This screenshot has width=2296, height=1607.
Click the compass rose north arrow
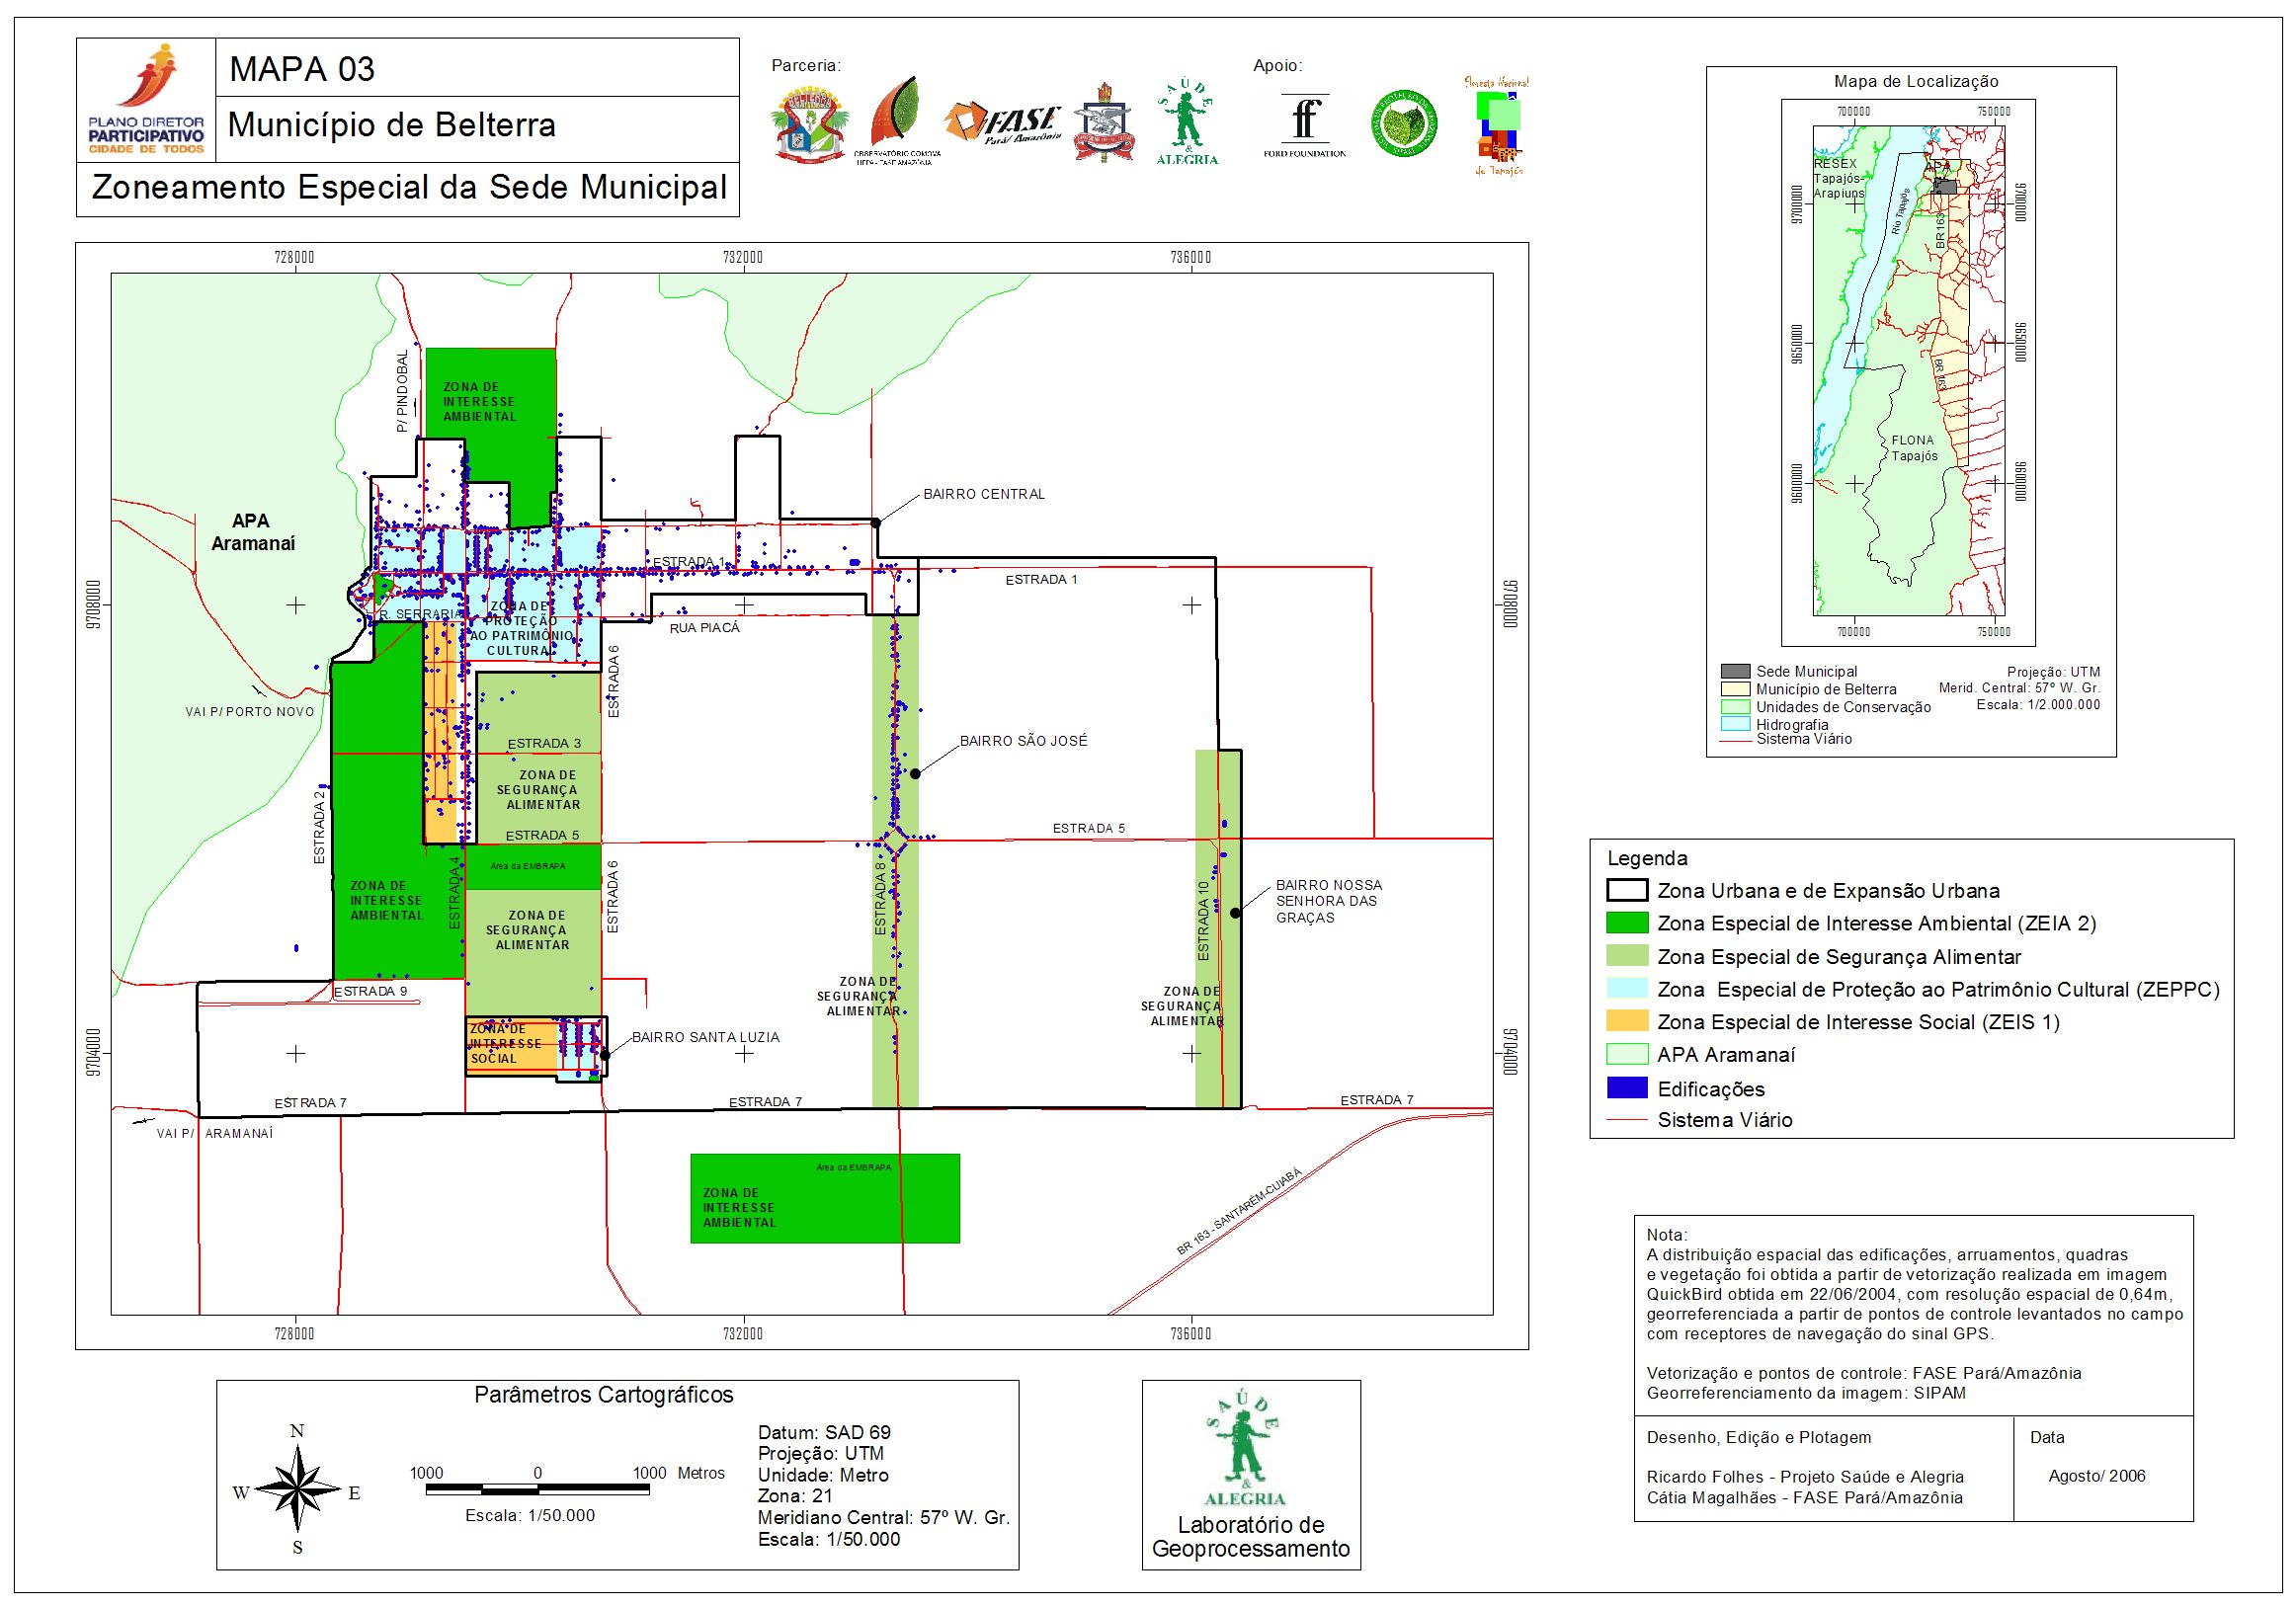point(297,1491)
